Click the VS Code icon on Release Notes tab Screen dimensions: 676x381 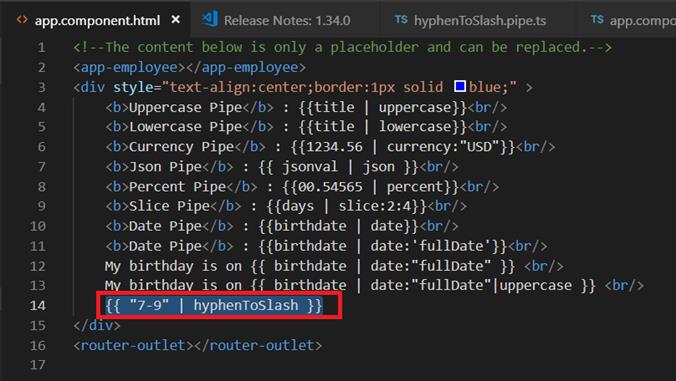210,19
